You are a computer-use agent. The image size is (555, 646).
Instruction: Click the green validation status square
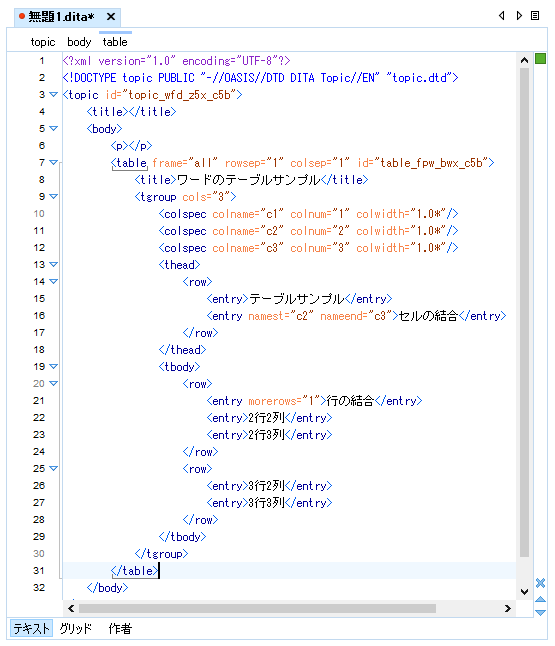pyautogui.click(x=540, y=59)
